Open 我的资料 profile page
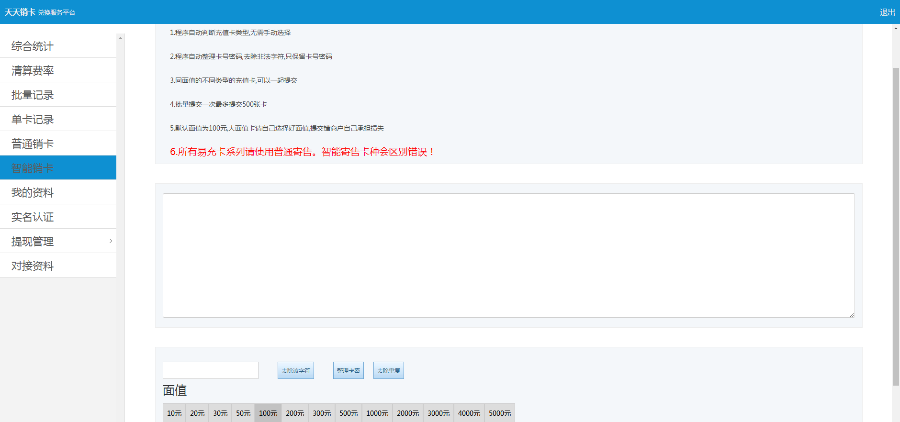This screenshot has width=900, height=422. (32, 192)
